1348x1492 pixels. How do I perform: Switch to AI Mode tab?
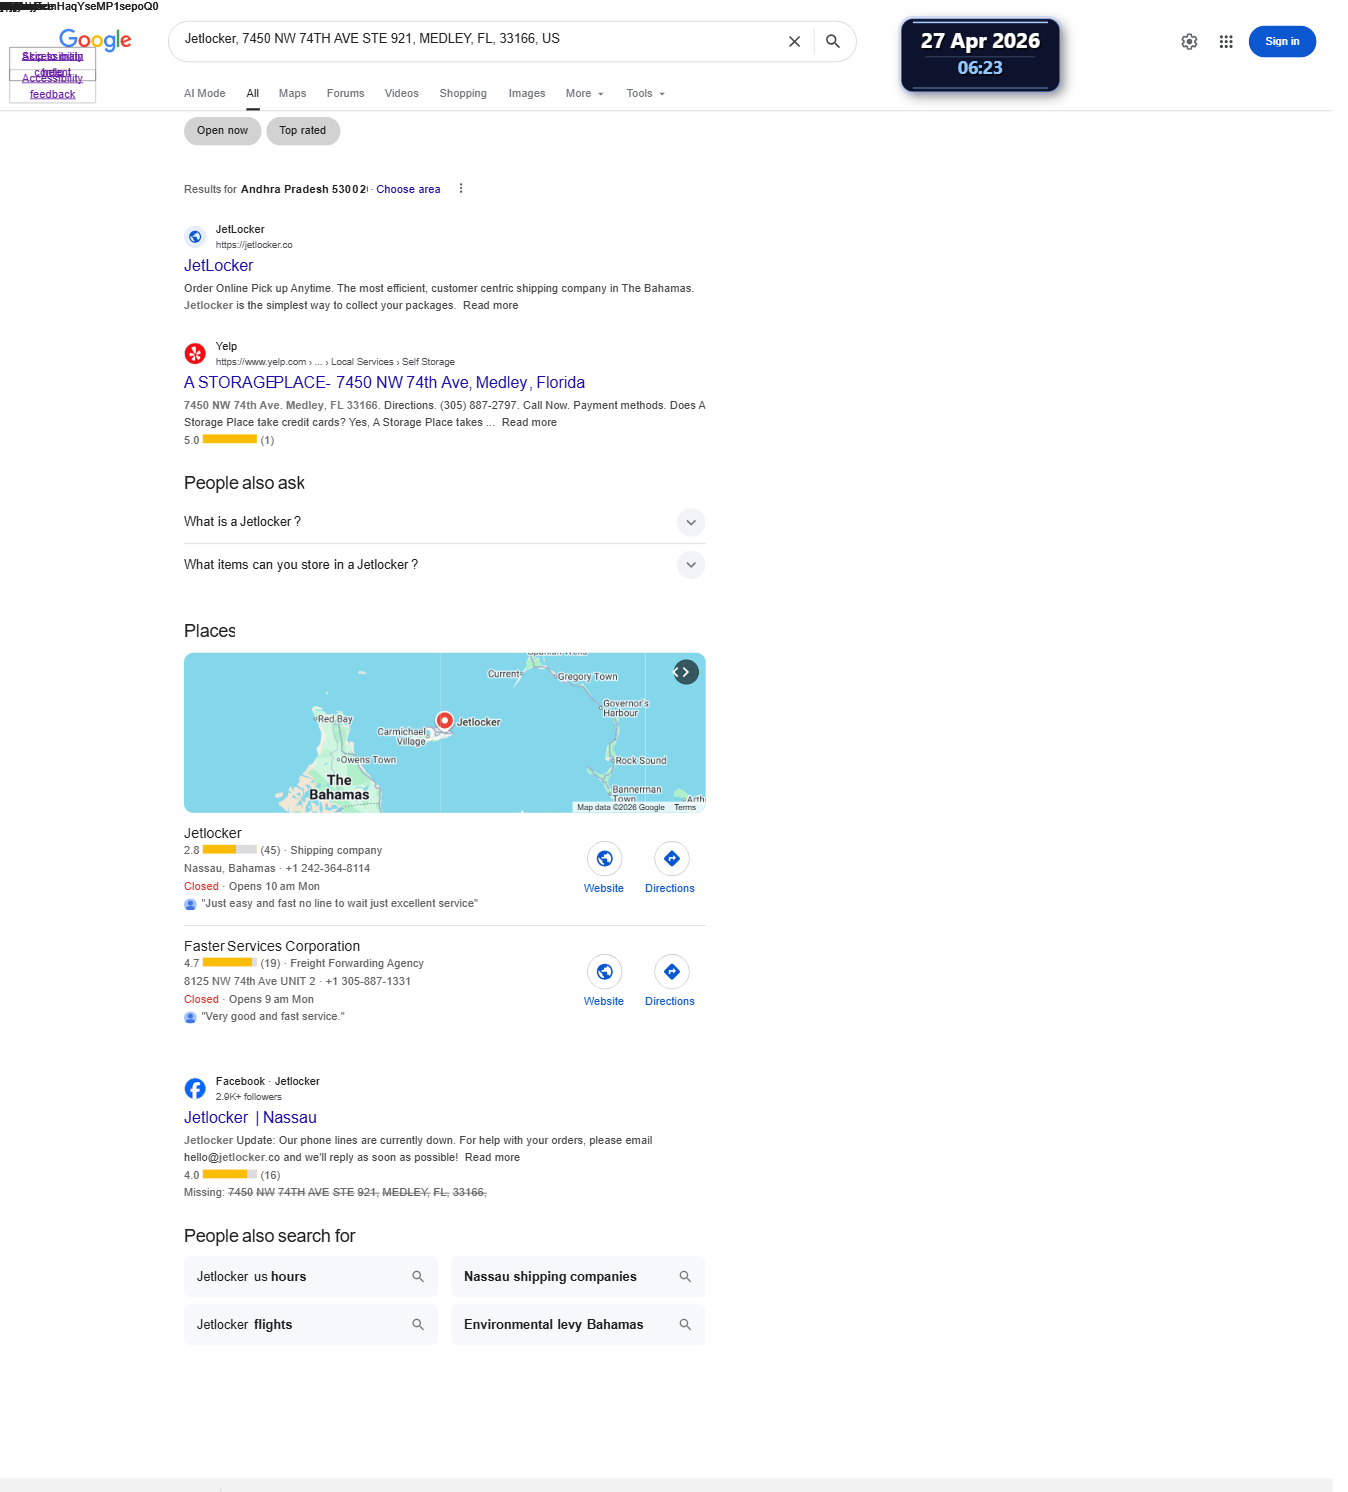[205, 94]
